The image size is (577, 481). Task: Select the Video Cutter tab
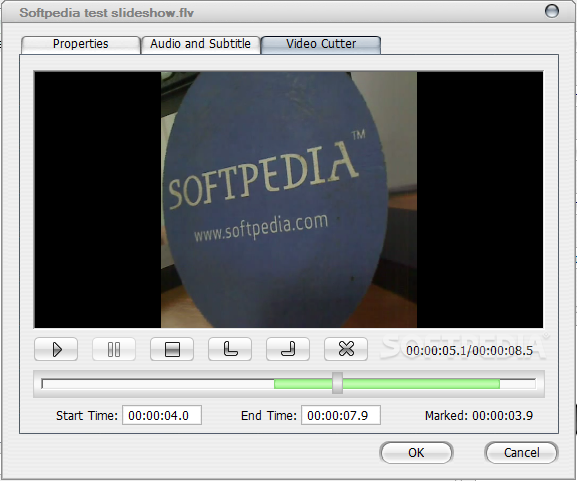(321, 44)
